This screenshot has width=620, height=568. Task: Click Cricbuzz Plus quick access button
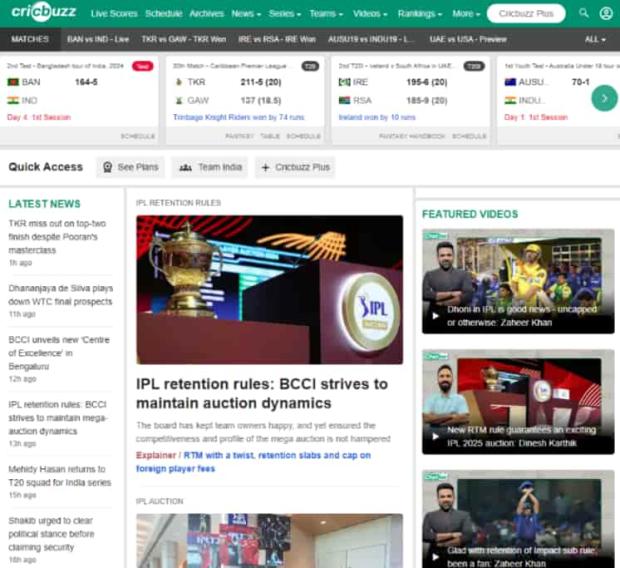[x=295, y=167]
